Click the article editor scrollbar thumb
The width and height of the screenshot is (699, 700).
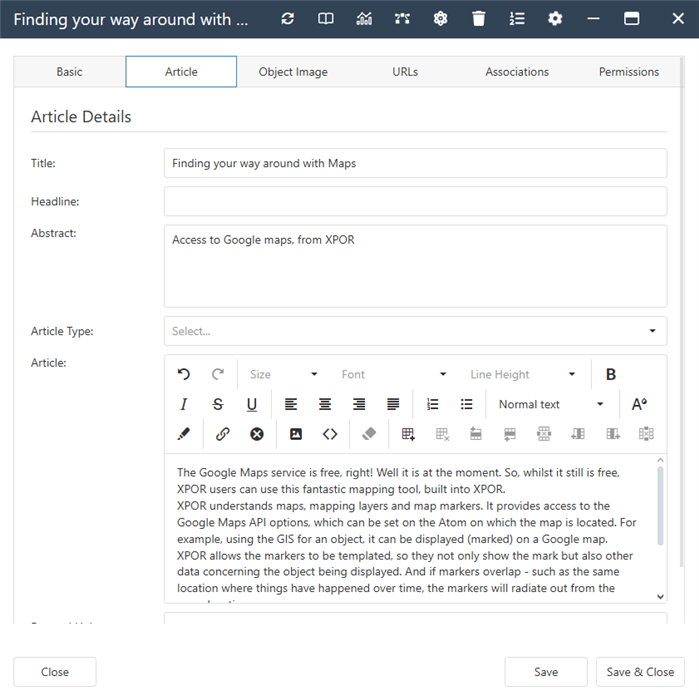click(x=660, y=506)
